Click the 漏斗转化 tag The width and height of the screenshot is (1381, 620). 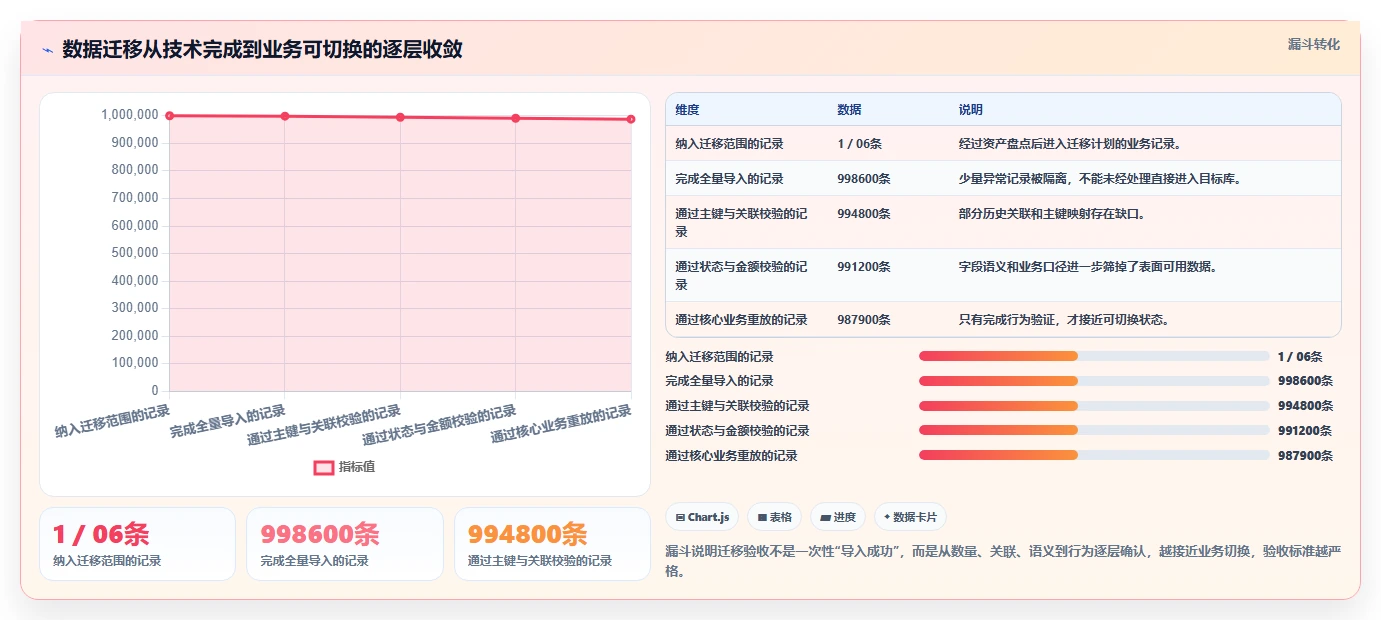pyautogui.click(x=1313, y=44)
